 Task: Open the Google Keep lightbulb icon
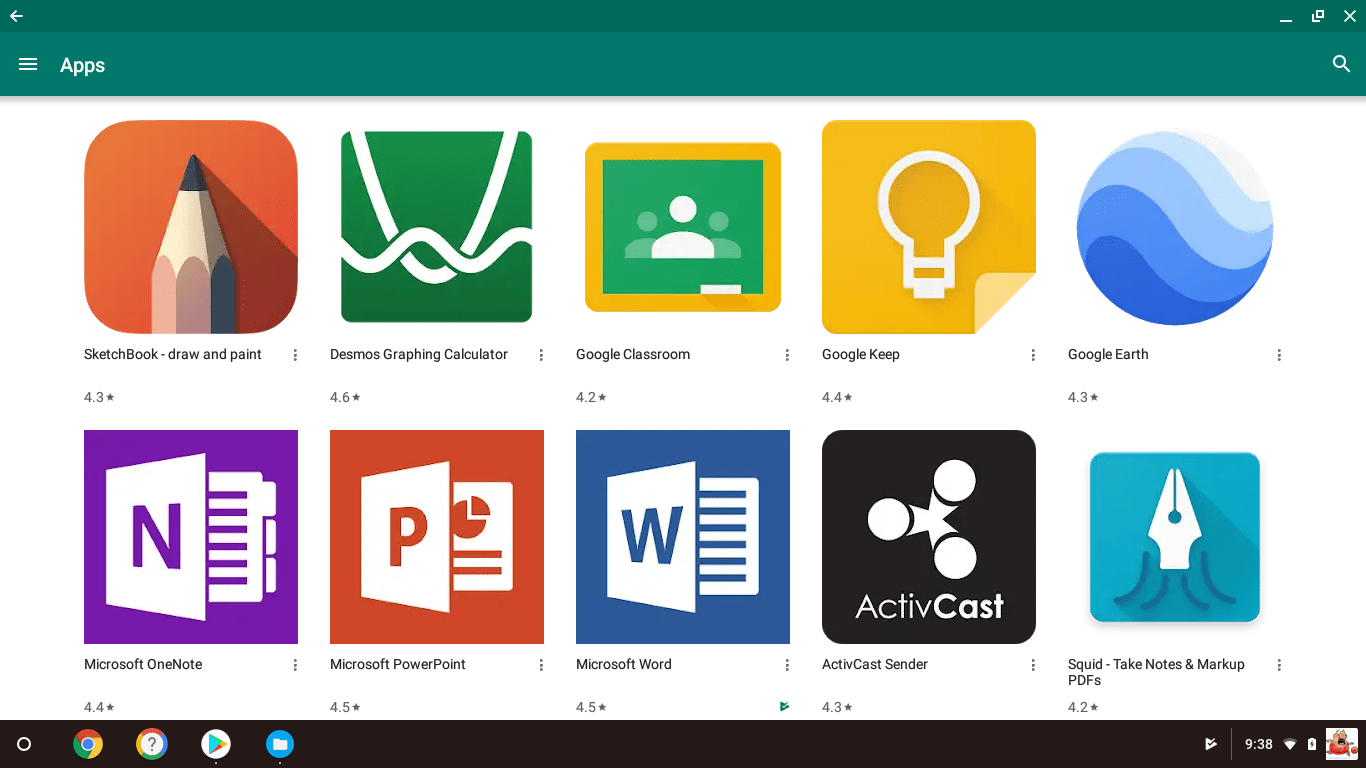click(x=929, y=227)
